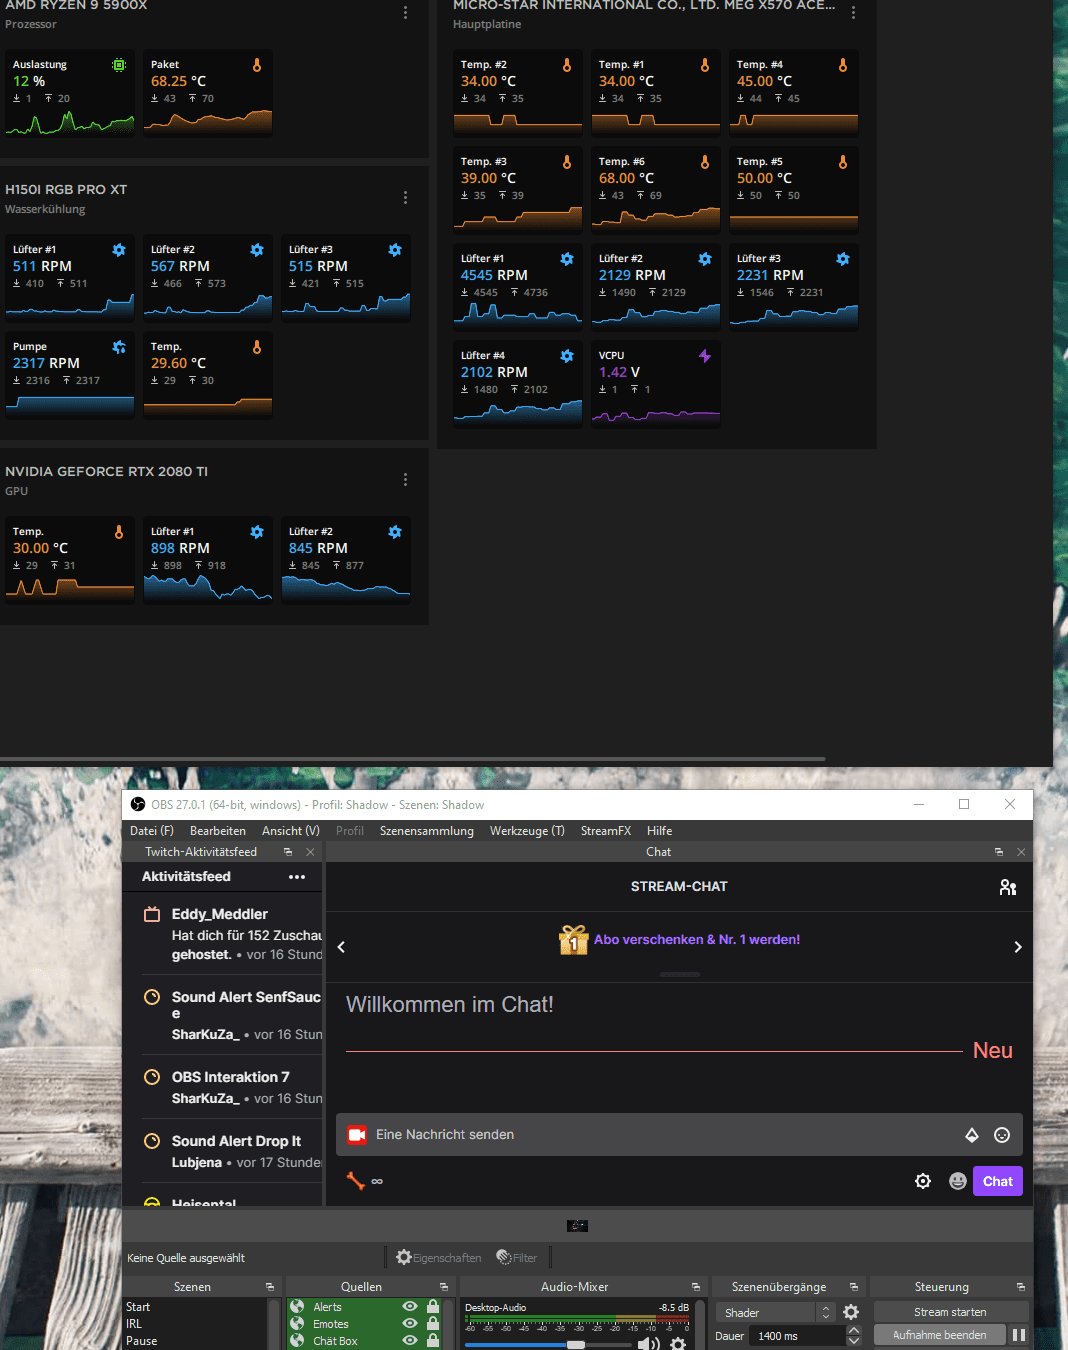The width and height of the screenshot is (1068, 1350).
Task: Open the source Filter button
Action: [x=516, y=1258]
